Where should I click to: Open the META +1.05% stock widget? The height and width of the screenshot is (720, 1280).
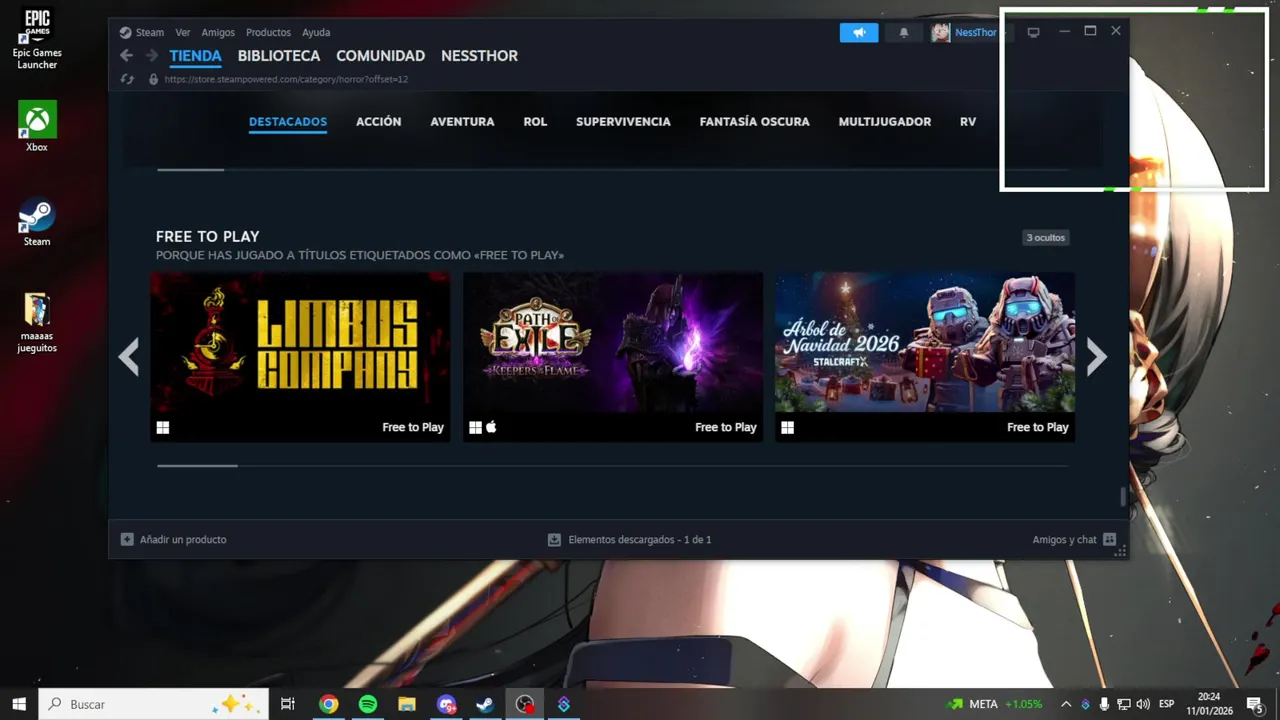pyautogui.click(x=996, y=704)
